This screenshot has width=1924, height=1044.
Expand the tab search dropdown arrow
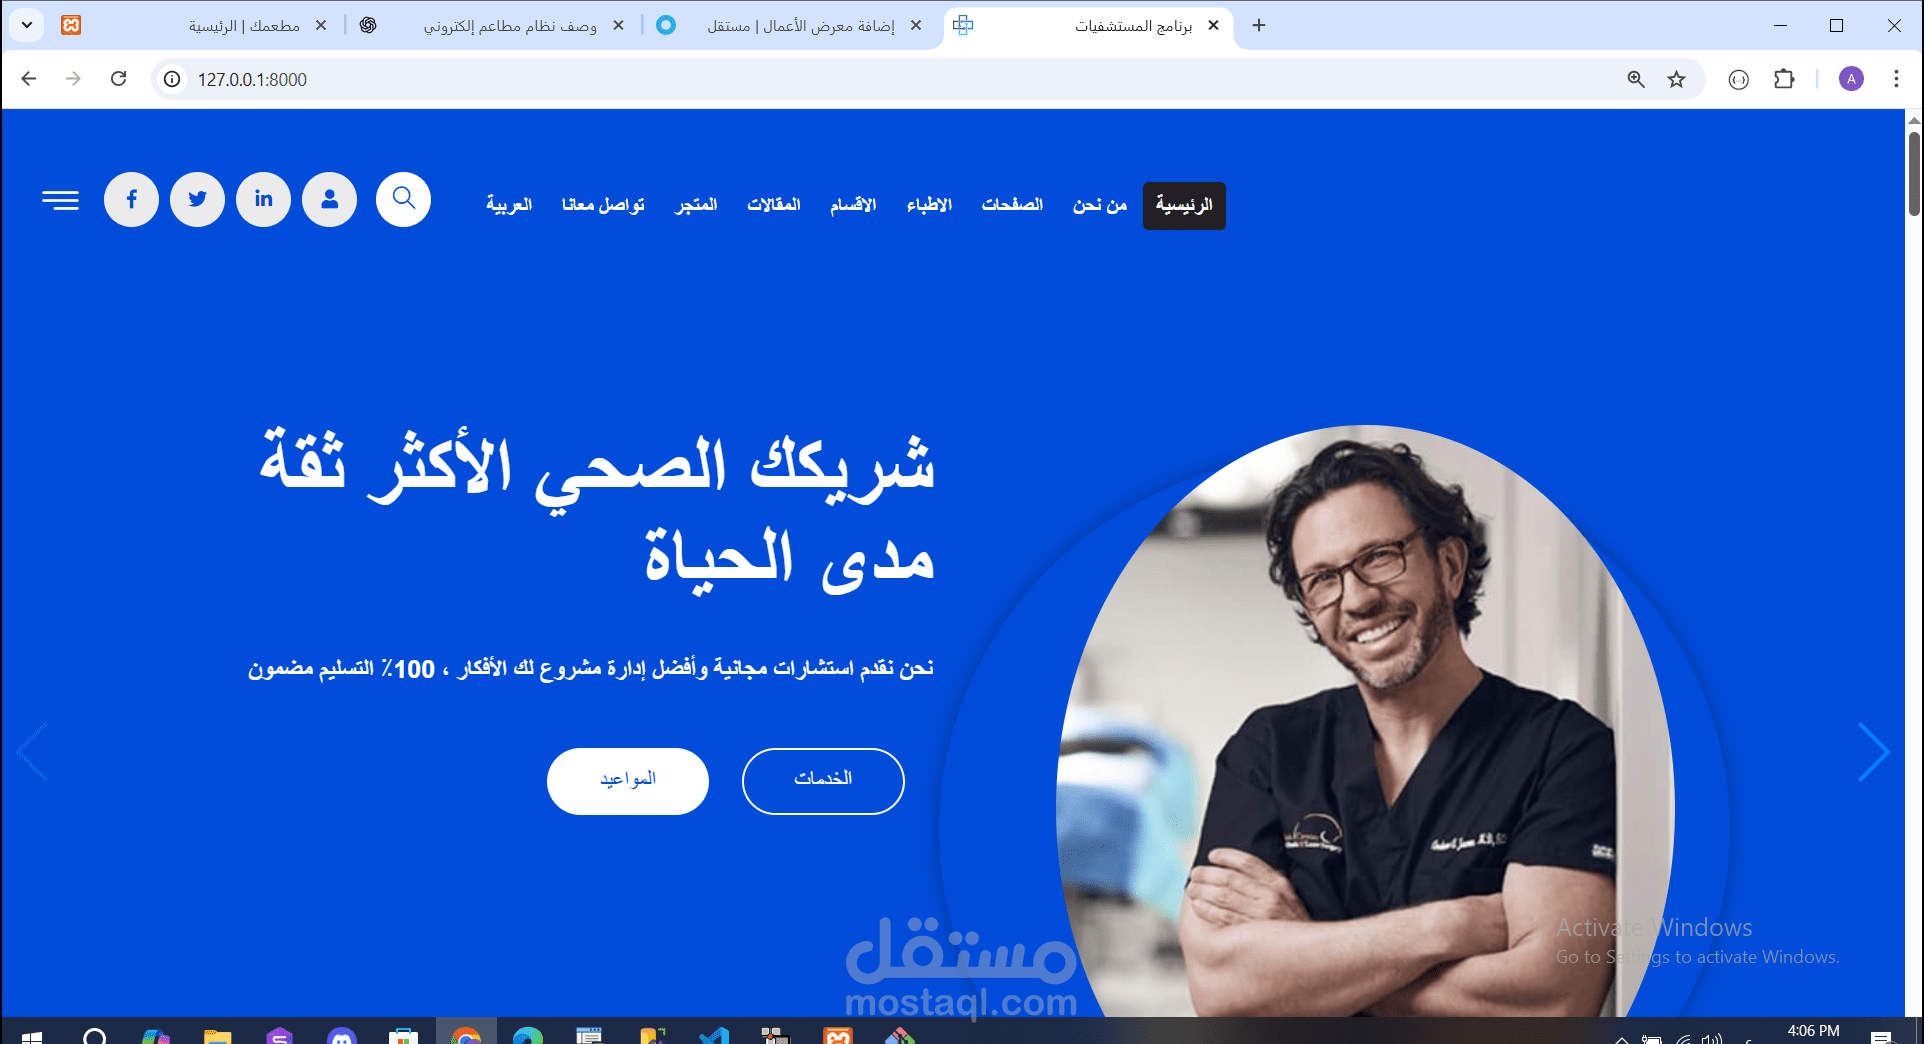[x=27, y=25]
